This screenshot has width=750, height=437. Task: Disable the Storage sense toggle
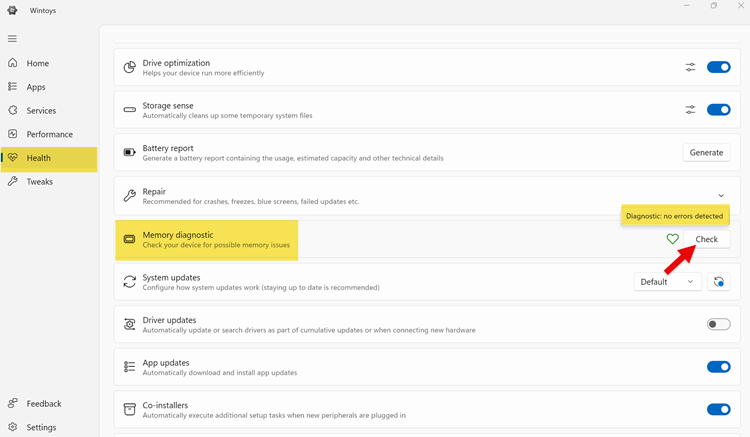(x=718, y=110)
